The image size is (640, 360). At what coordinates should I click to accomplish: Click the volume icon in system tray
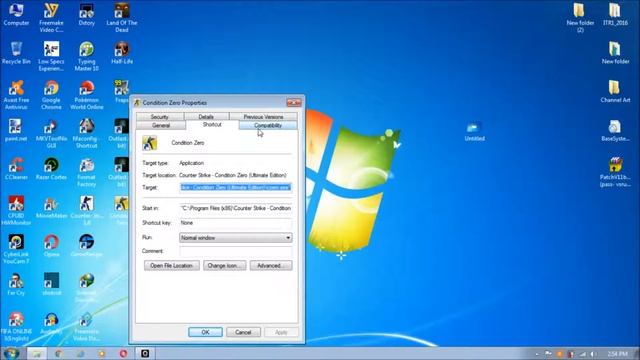(x=594, y=354)
